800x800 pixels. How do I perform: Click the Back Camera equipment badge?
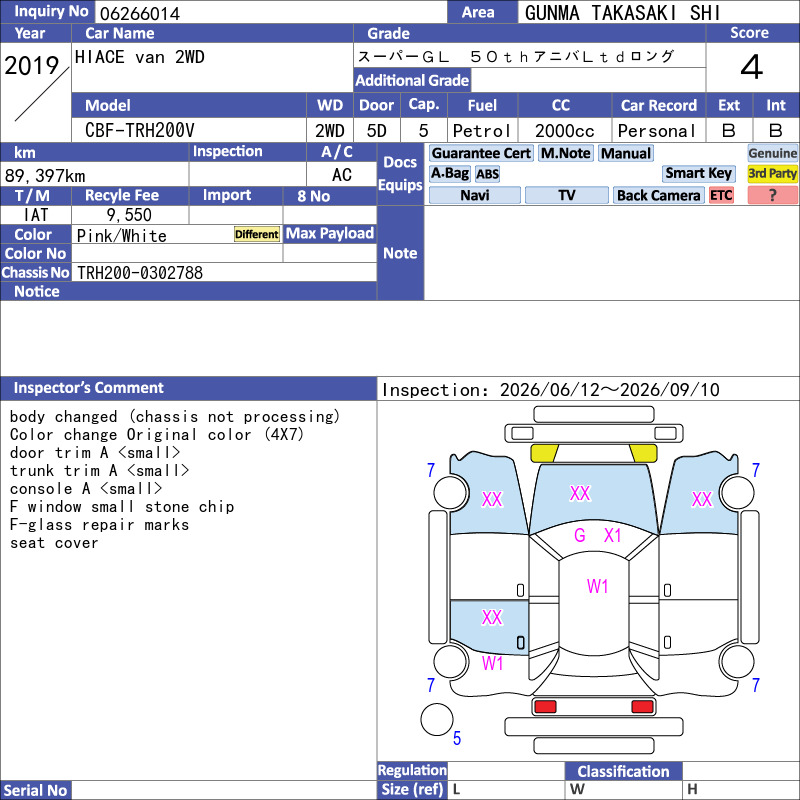[658, 195]
